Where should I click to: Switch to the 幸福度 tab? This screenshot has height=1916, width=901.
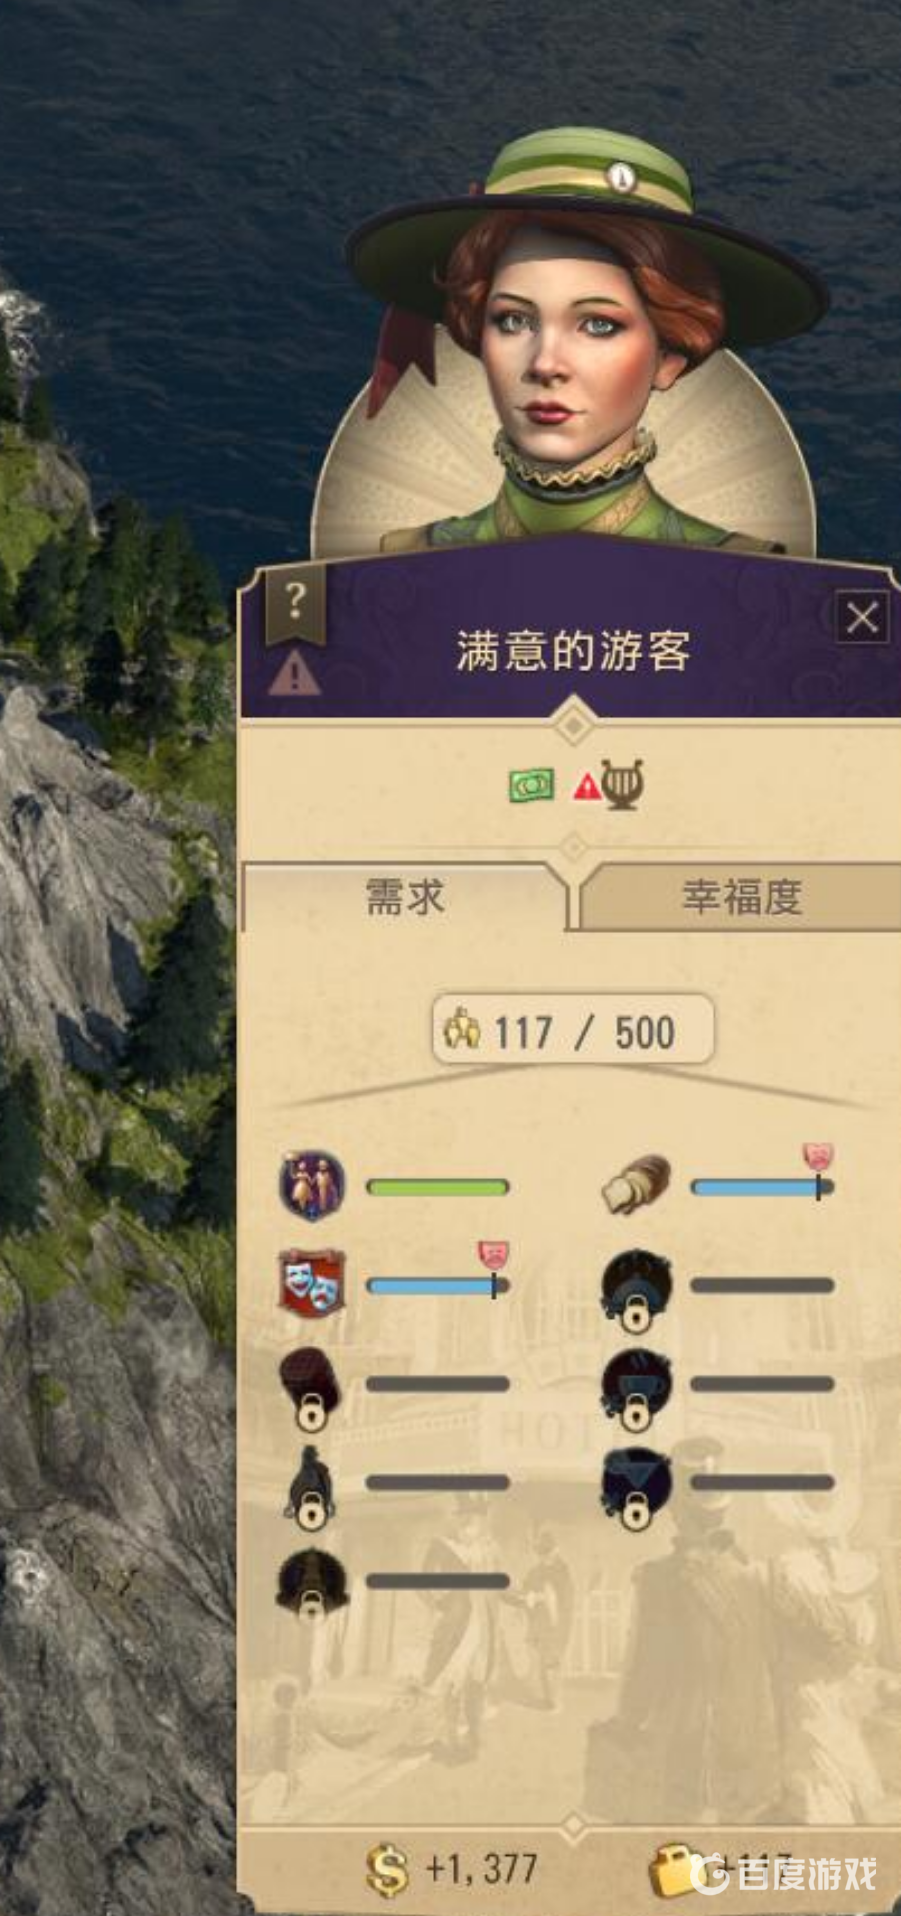pyautogui.click(x=741, y=897)
